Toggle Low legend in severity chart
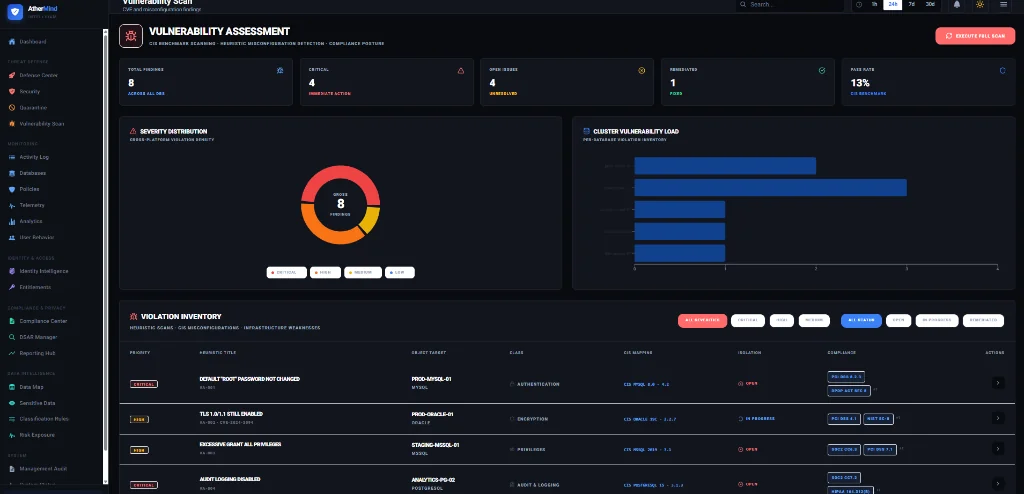This screenshot has height=494, width=1024. 400,272
